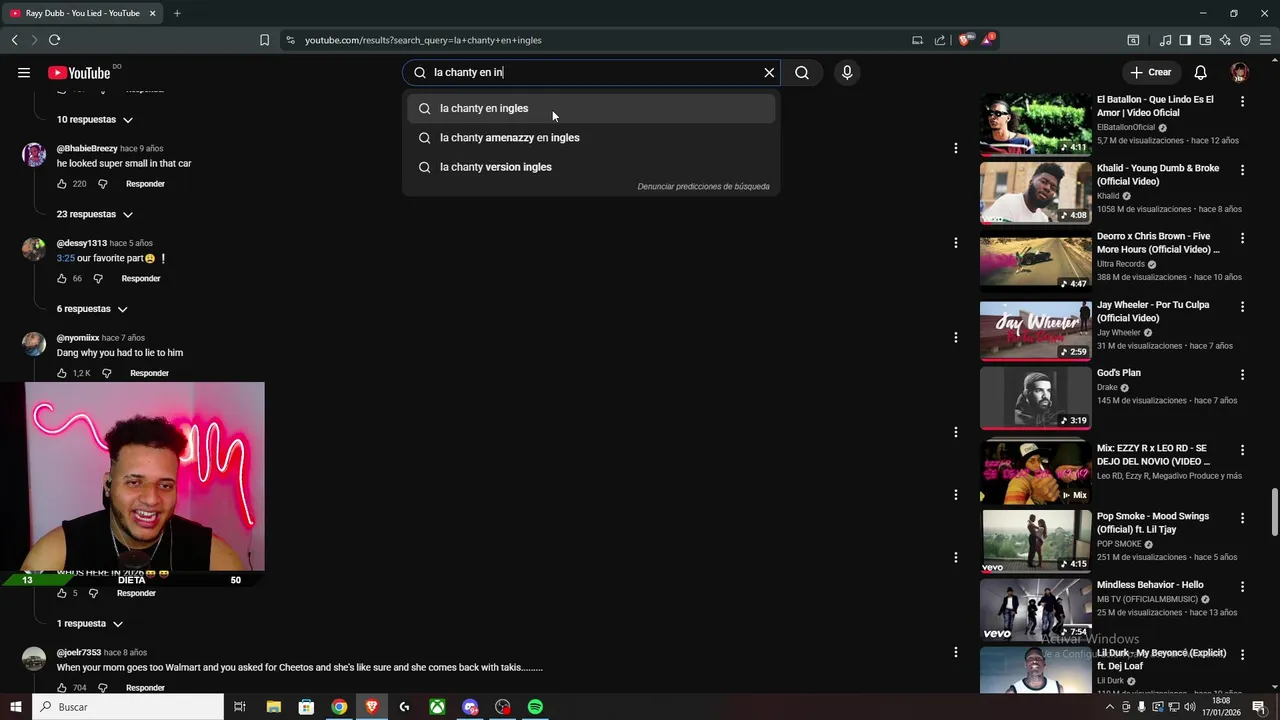Image resolution: width=1280 pixels, height=720 pixels.
Task: Select suggestion "la chanty en ingles"
Action: click(590, 108)
